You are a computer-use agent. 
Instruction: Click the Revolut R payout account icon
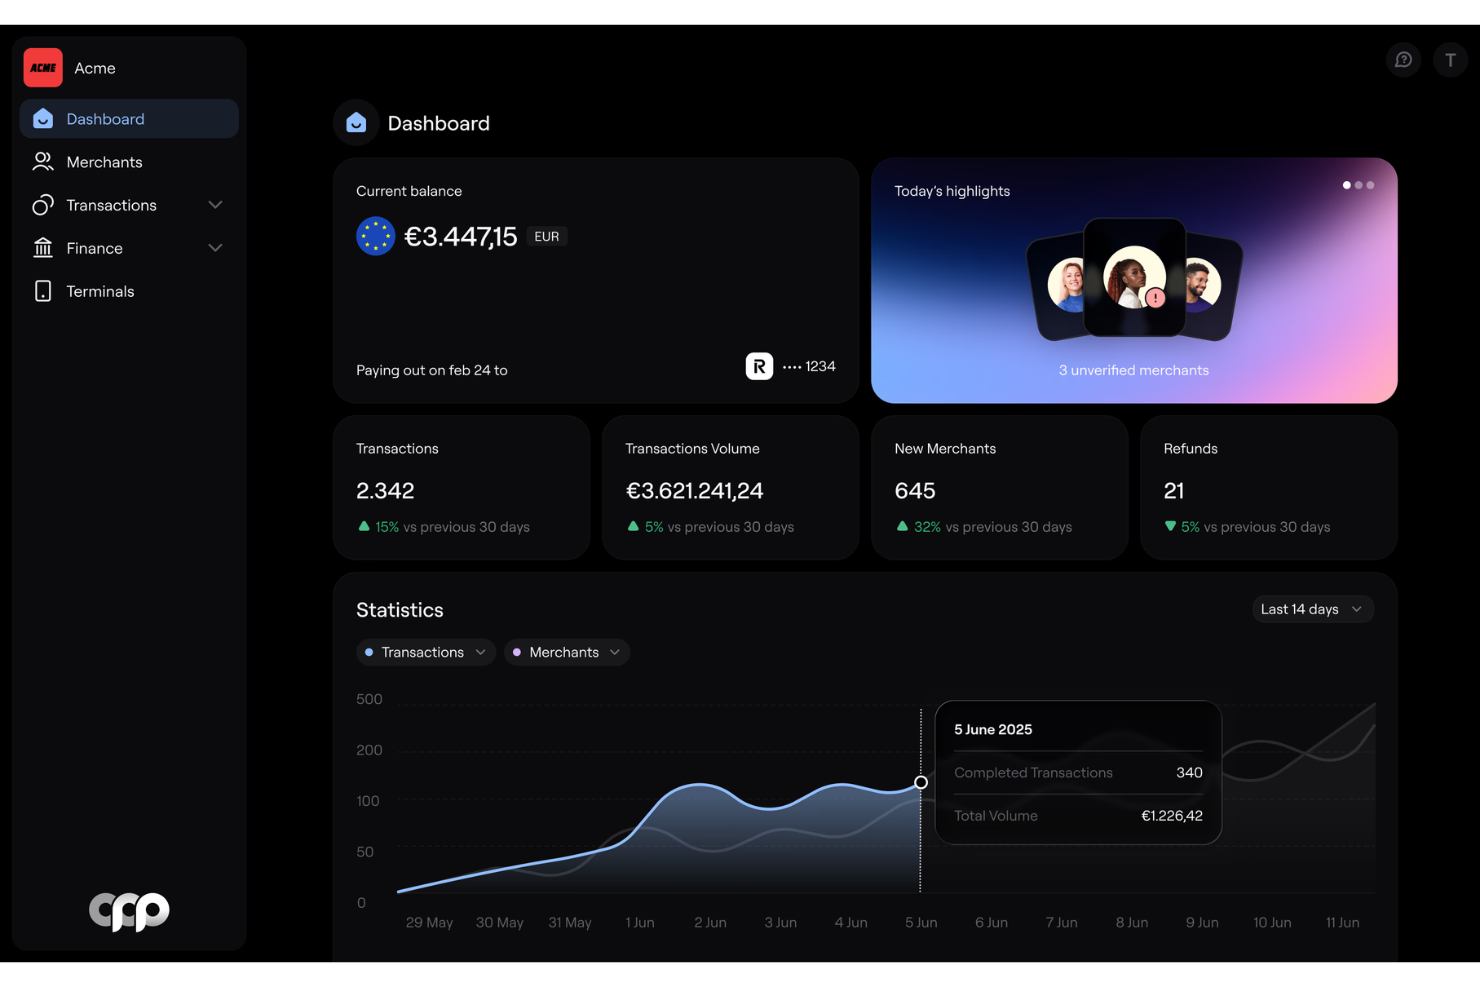click(759, 367)
